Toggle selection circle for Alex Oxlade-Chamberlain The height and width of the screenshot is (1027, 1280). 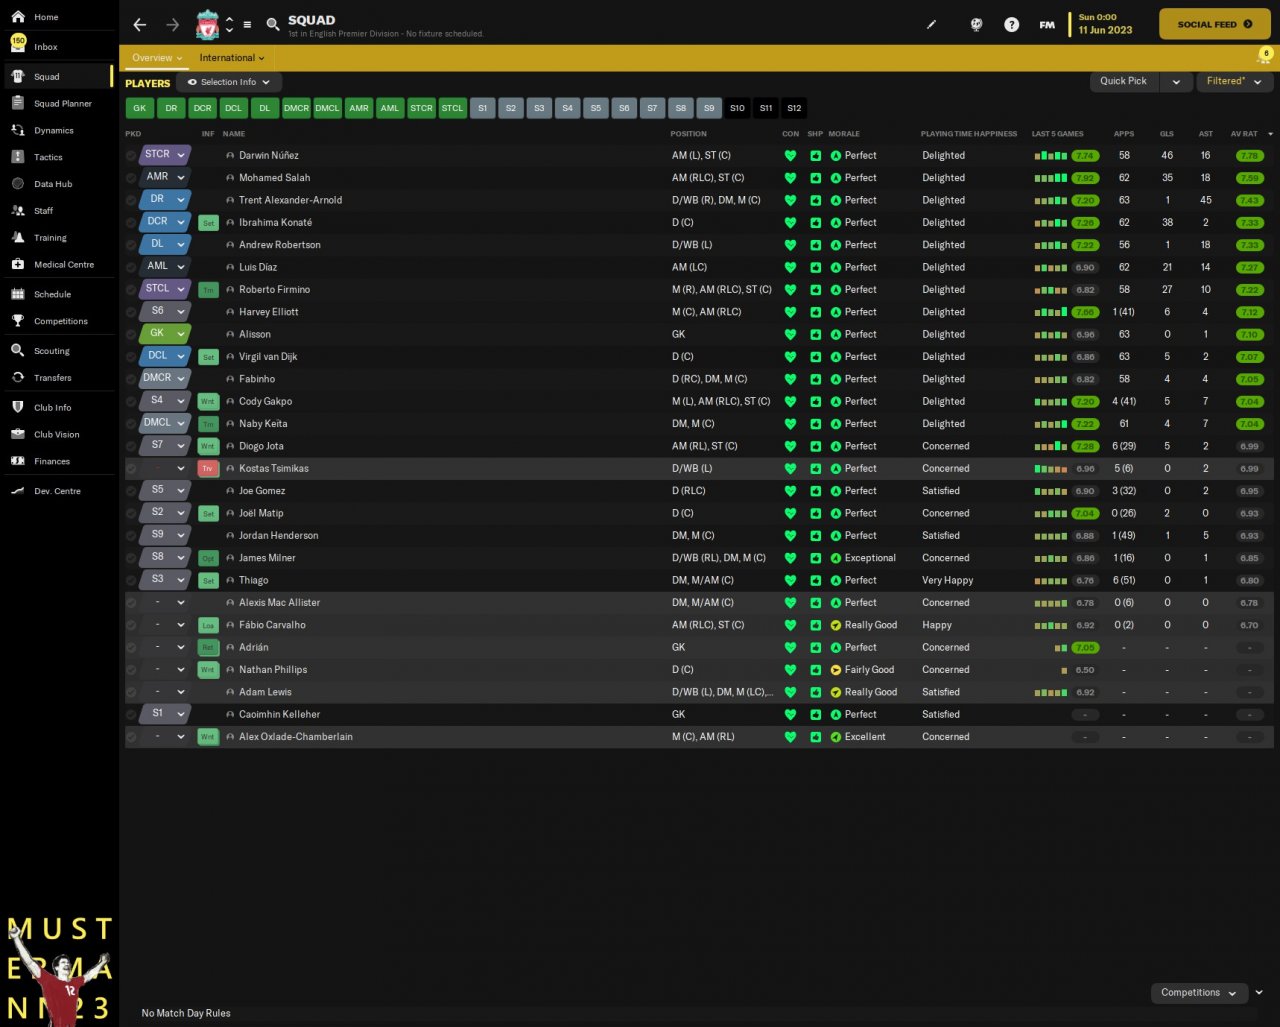pyautogui.click(x=131, y=737)
